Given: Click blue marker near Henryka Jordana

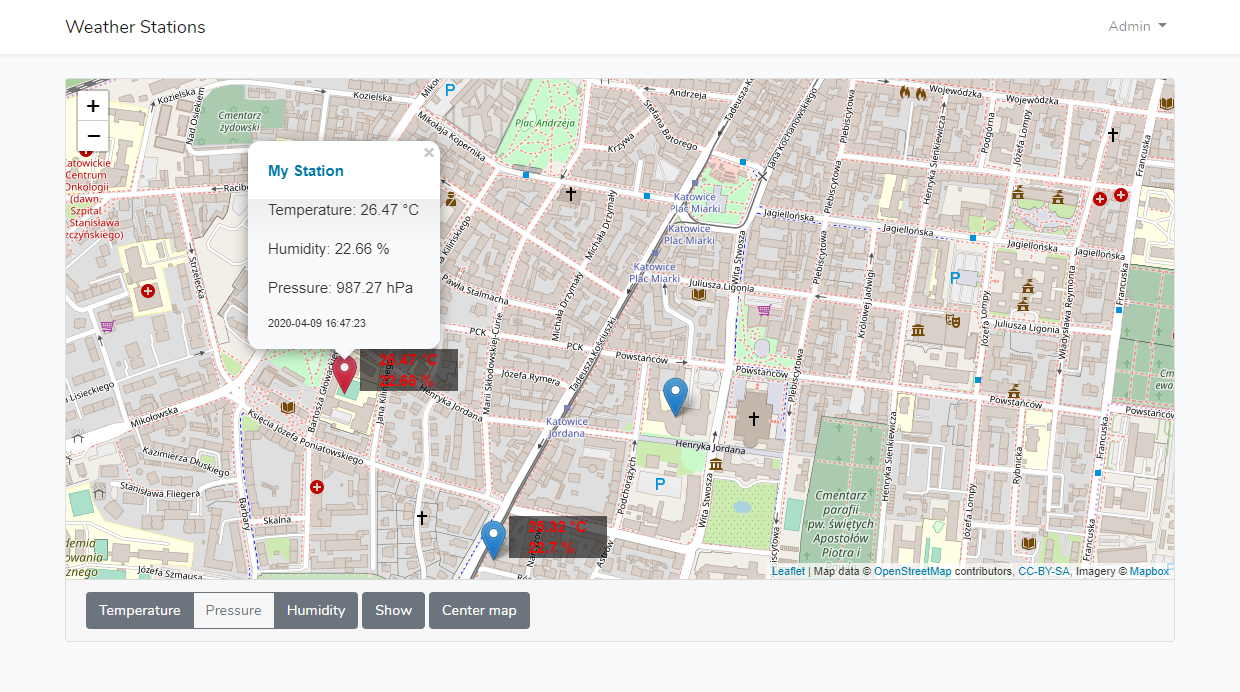Looking at the screenshot, I should coord(676,396).
